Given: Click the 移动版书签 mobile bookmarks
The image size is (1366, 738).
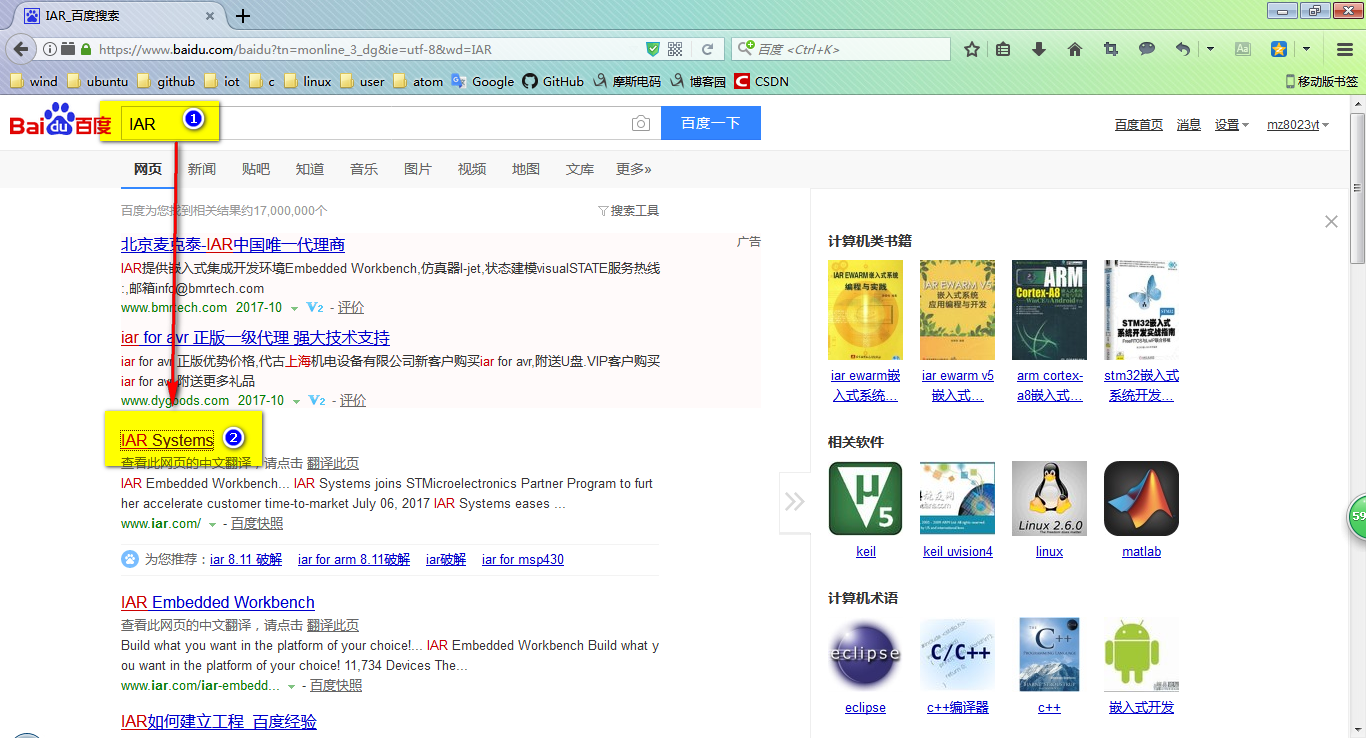Looking at the screenshot, I should 1321,81.
